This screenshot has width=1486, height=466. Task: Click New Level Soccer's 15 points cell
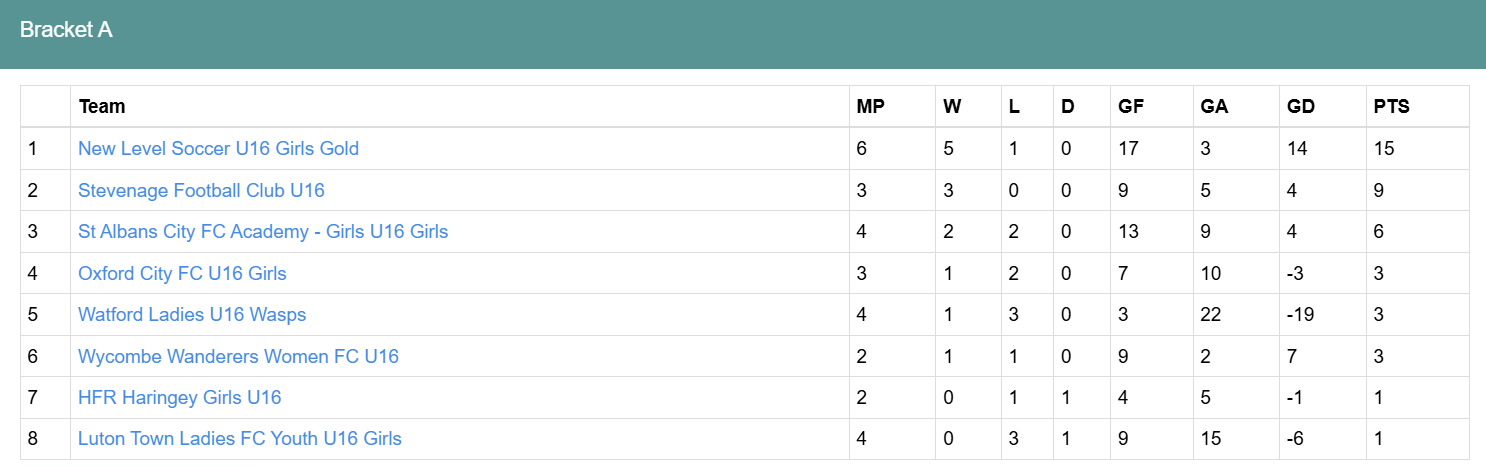click(x=1384, y=149)
